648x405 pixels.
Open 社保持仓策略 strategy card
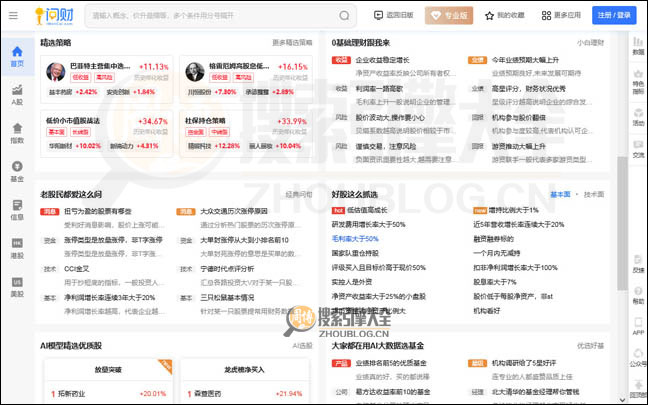[x=246, y=133]
